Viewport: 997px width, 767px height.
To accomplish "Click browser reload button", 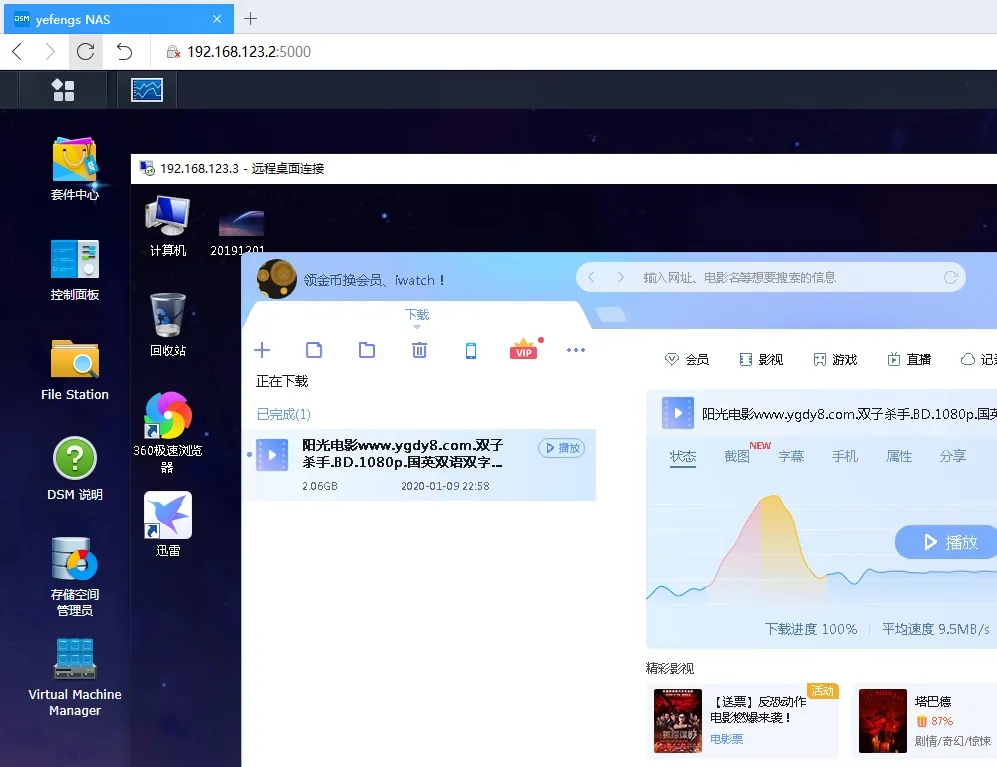I will (x=85, y=52).
